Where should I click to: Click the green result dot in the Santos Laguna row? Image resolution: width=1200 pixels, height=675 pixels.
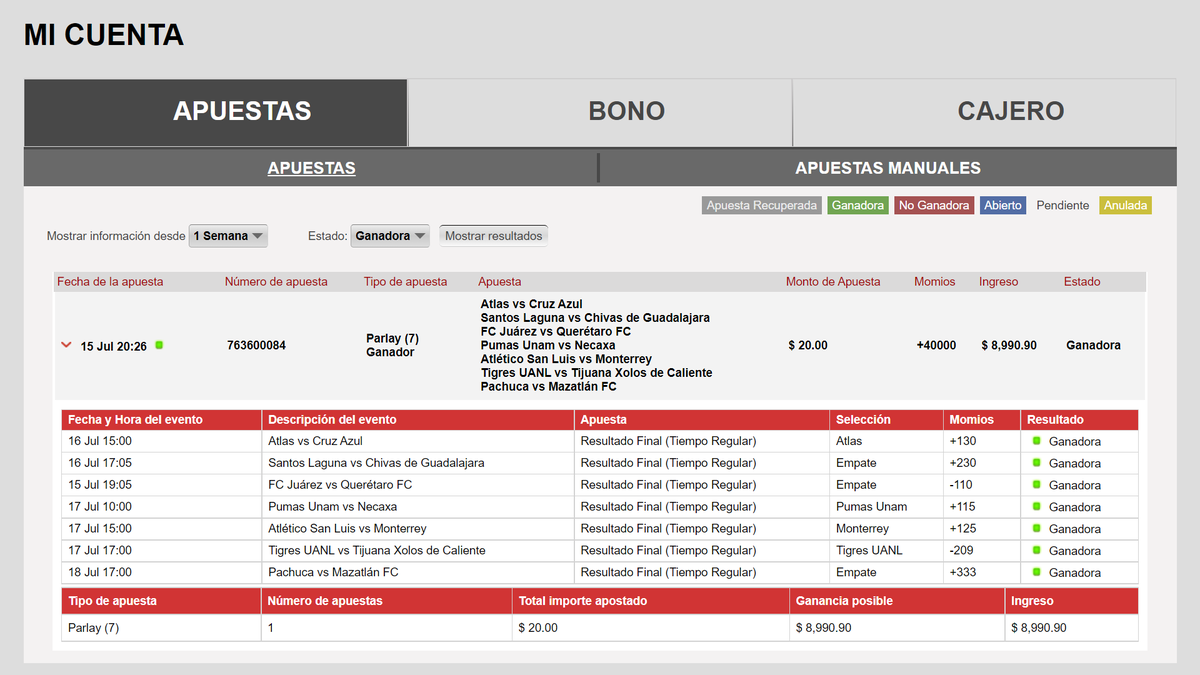[x=1037, y=463]
